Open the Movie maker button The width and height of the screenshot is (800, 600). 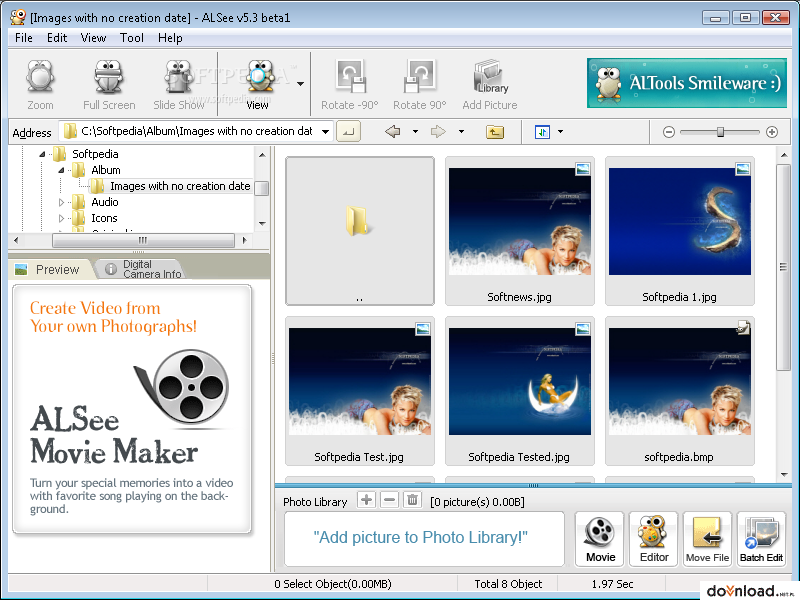pos(599,539)
